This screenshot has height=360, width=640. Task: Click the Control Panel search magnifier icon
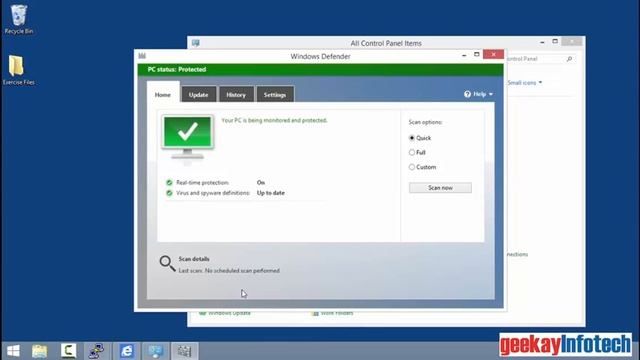click(569, 59)
